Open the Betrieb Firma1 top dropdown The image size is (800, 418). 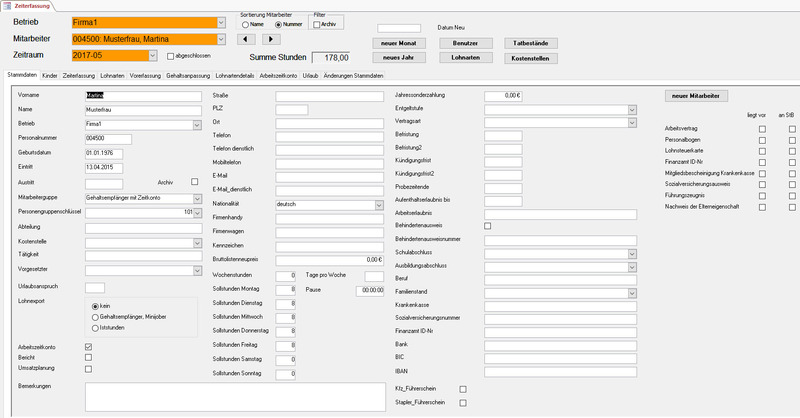pyautogui.click(x=221, y=22)
